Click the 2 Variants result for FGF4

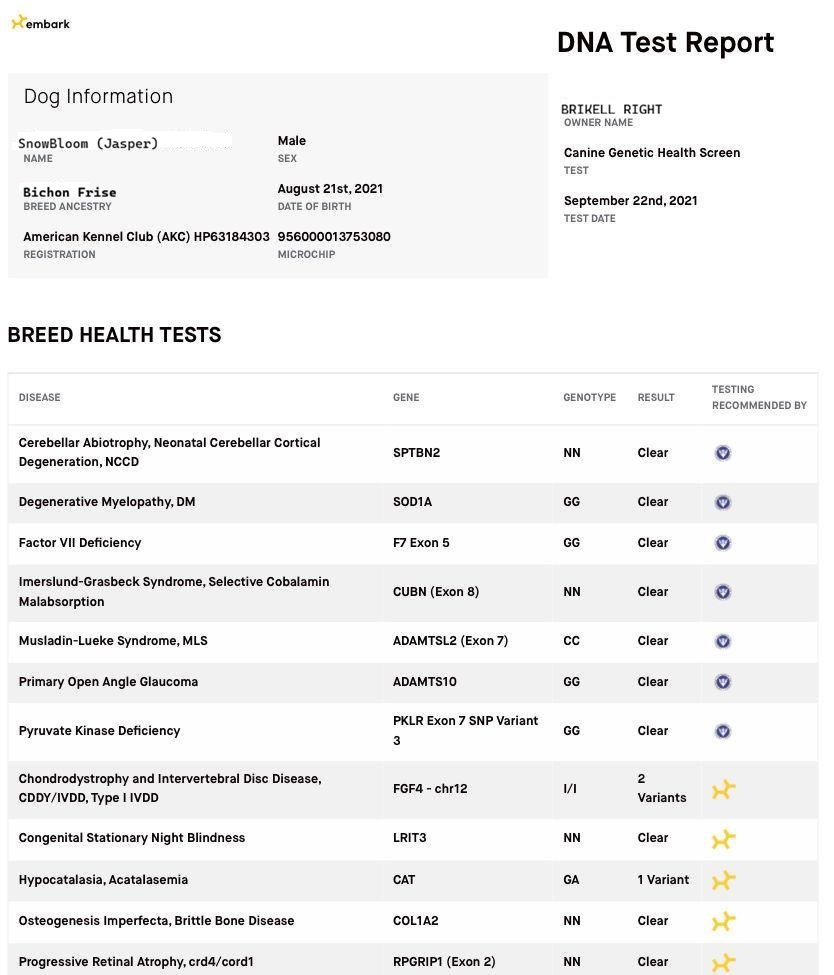pos(661,788)
